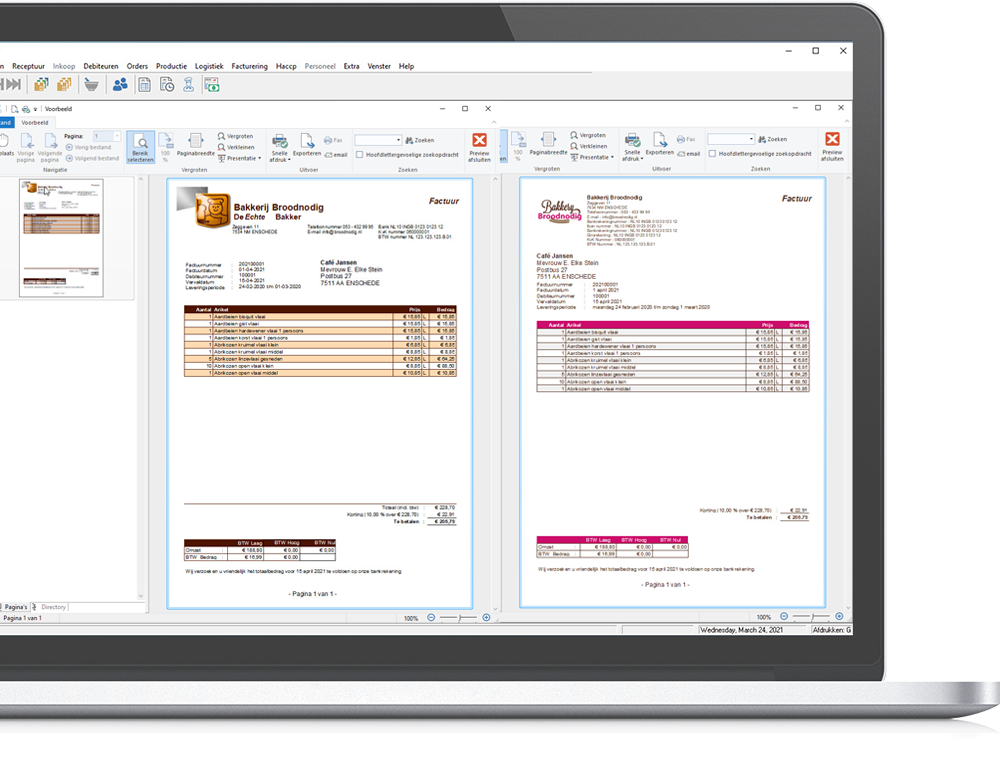Enable Hoofdlettergevoelige zoekopdracht checkbox in left preview
1000x773 pixels.
[x=360, y=154]
